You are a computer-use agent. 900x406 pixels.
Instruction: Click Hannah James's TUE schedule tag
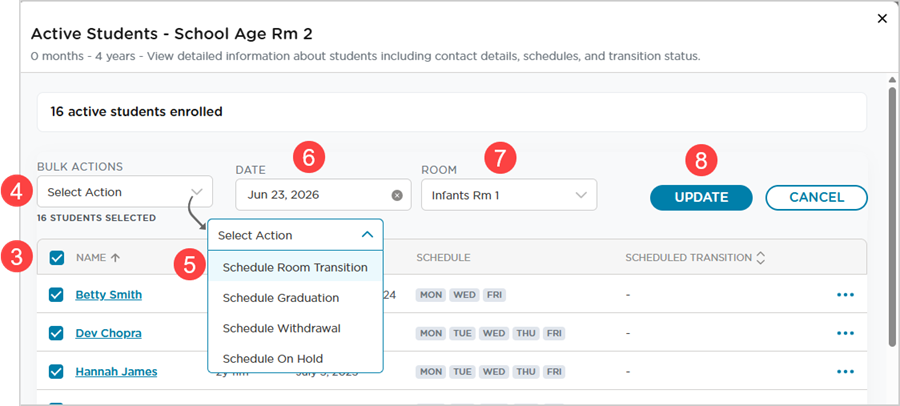462,372
